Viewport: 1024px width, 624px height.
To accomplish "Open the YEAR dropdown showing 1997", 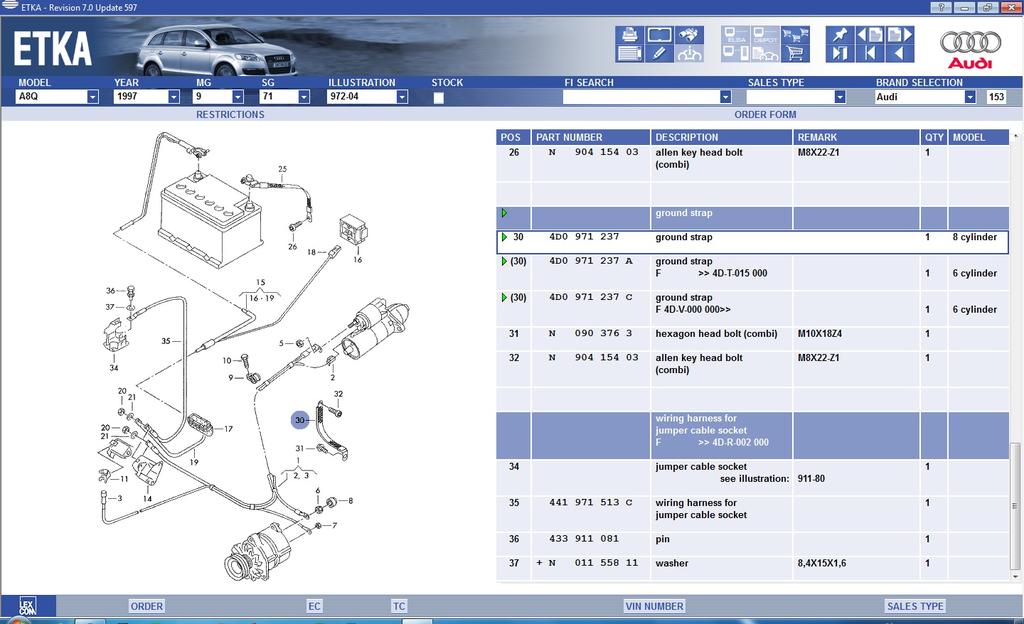I will [x=173, y=97].
